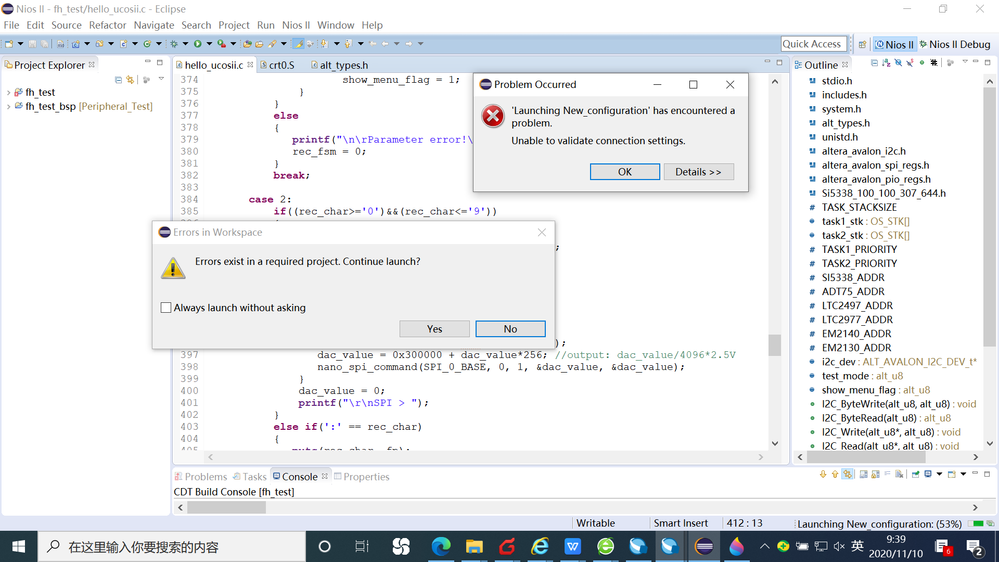Viewport: 999px width, 562px height.
Task: Click Collapse All icon in Outline panel
Action: 874,63
